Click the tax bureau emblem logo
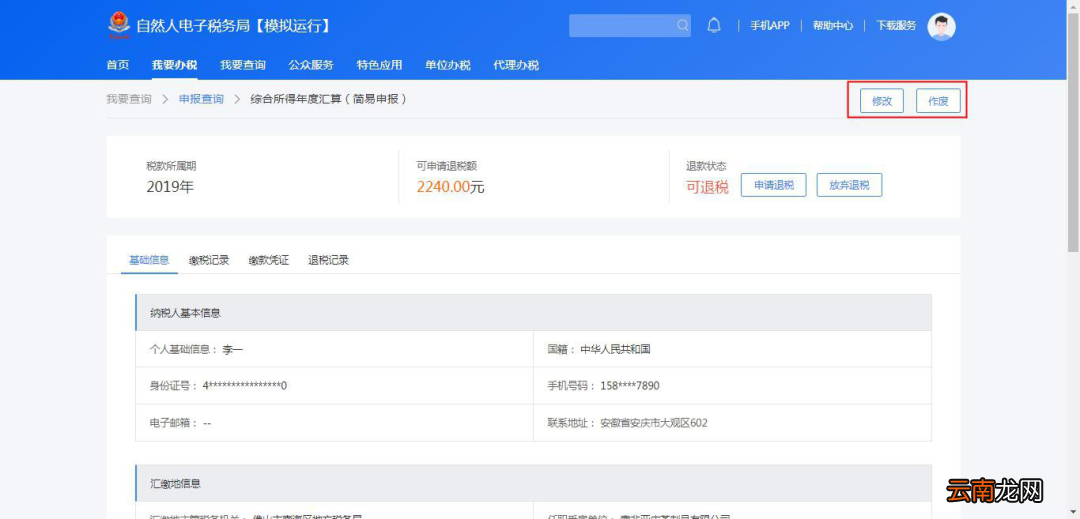This screenshot has height=519, width=1080. coord(118,25)
